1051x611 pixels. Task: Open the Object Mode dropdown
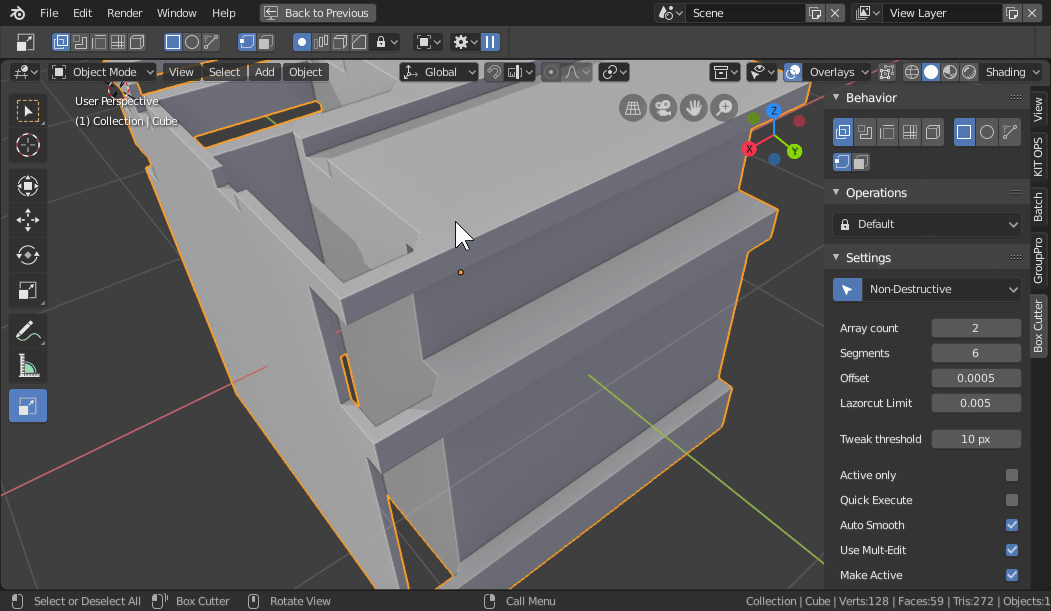pos(103,72)
